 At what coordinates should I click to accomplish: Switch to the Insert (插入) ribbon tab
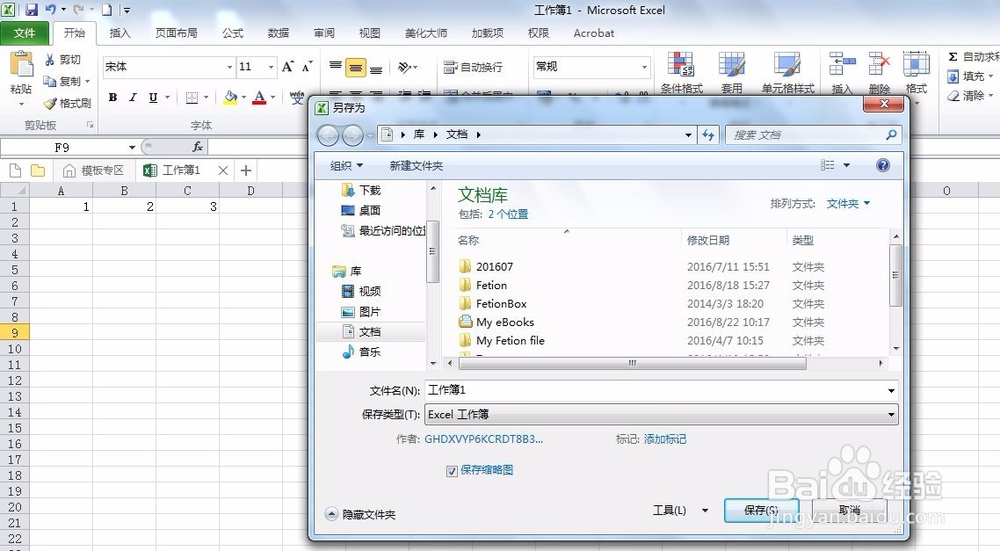click(x=119, y=33)
